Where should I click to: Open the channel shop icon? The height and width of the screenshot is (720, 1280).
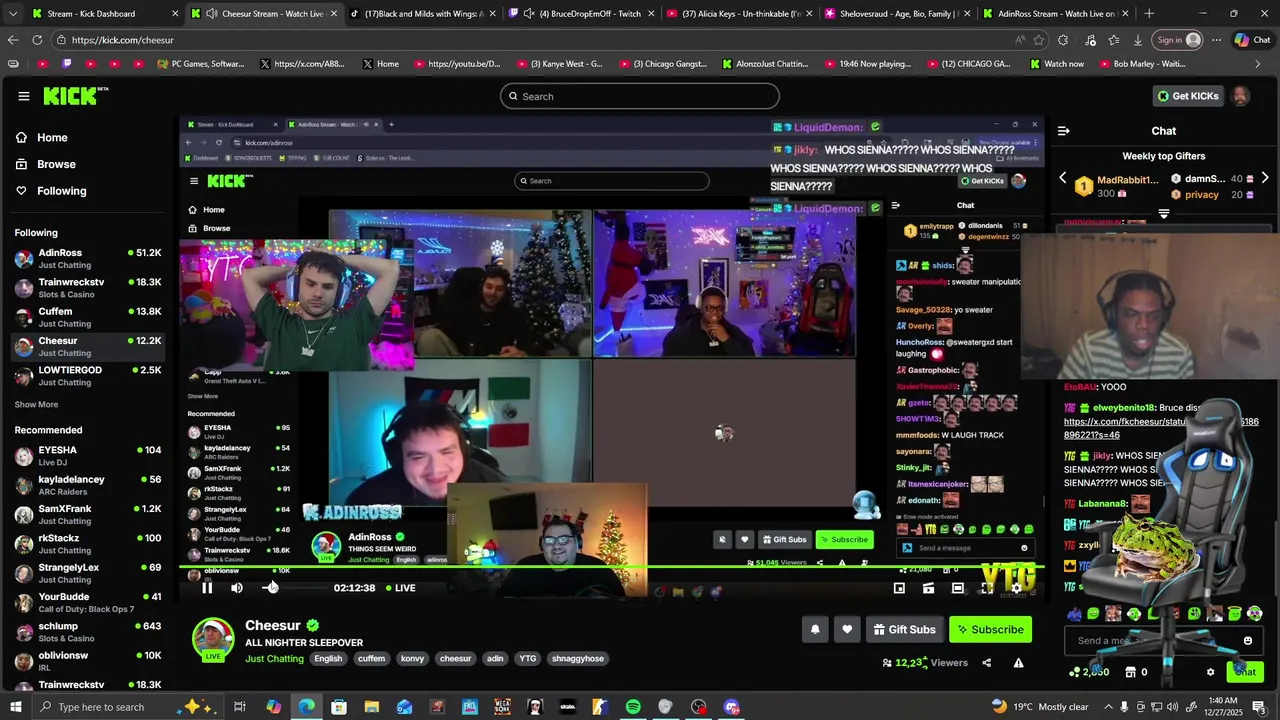(1130, 672)
